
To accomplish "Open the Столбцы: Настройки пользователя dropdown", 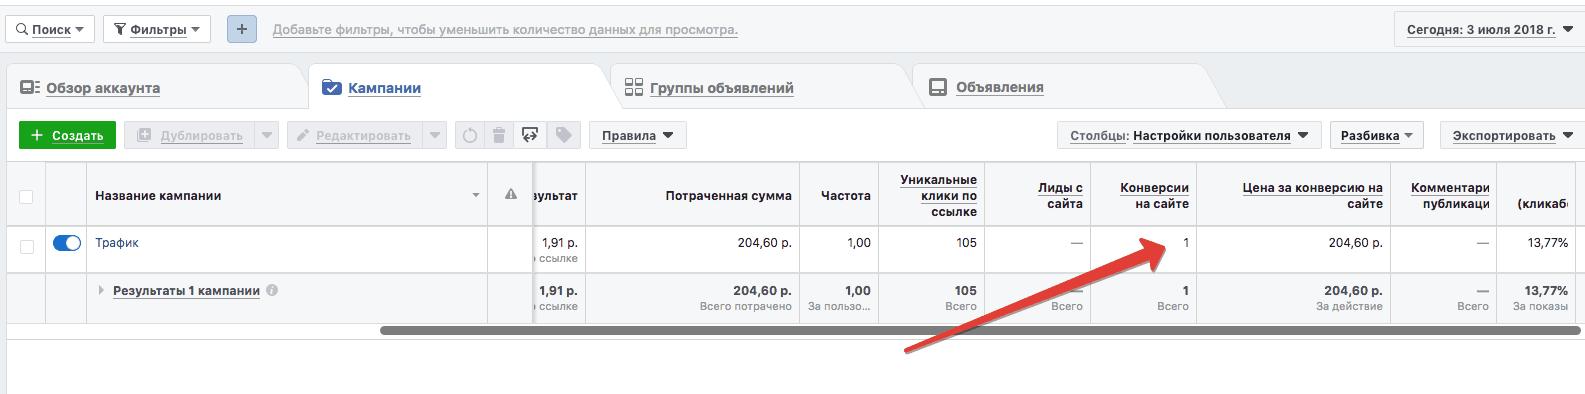I will coord(1189,135).
